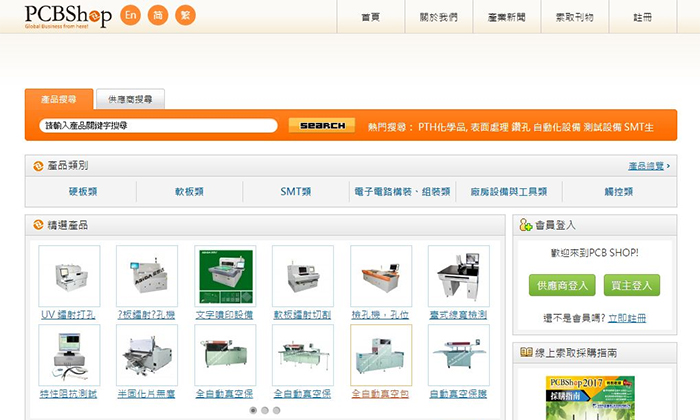Click the 立即註冊 register link
Image resolution: width=700 pixels, height=420 pixels.
(627, 317)
